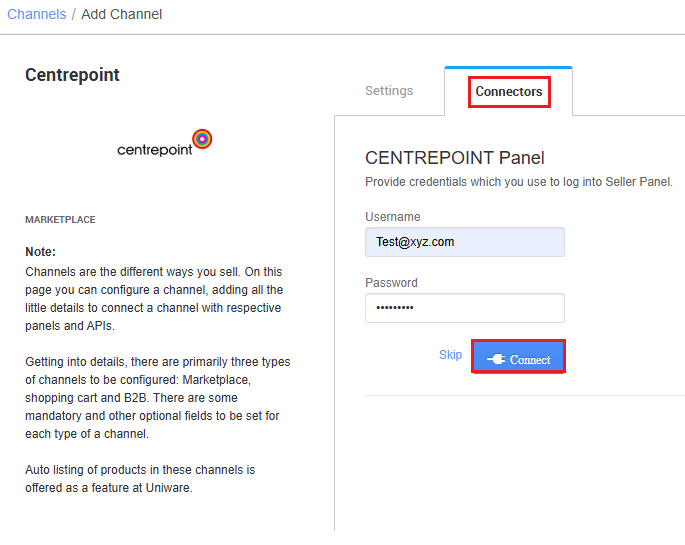Viewport: 685px width, 545px height.
Task: Click the Username label
Action: coord(393,217)
